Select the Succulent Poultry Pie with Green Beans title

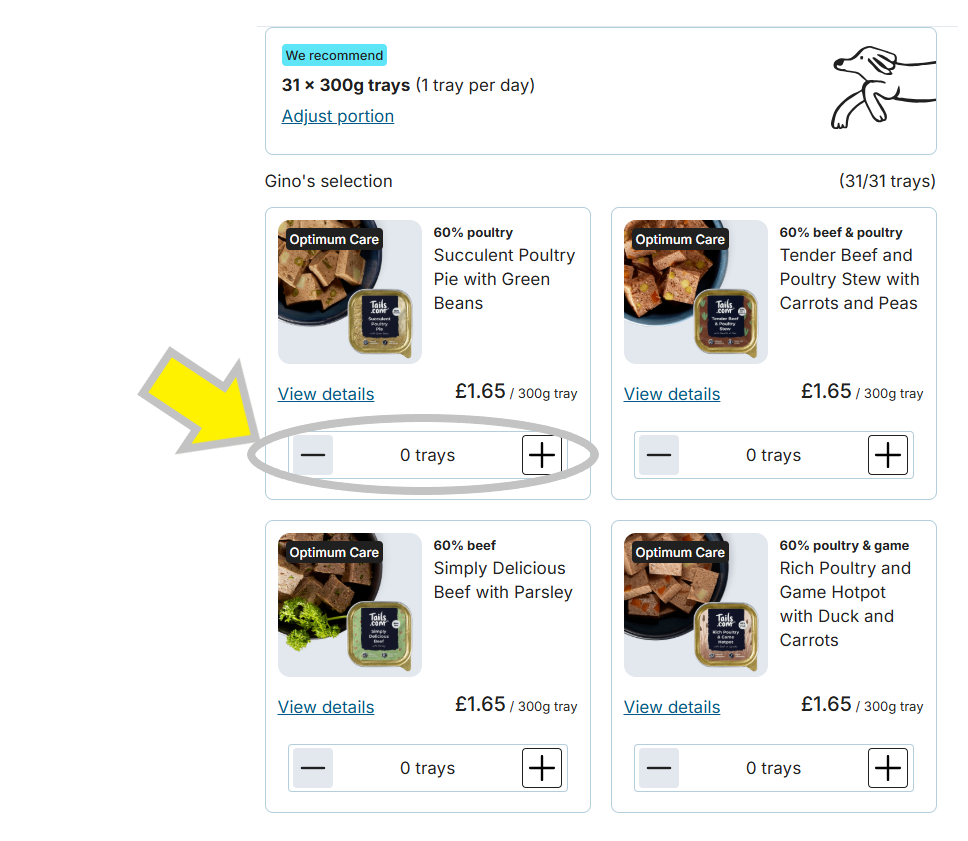tap(504, 279)
